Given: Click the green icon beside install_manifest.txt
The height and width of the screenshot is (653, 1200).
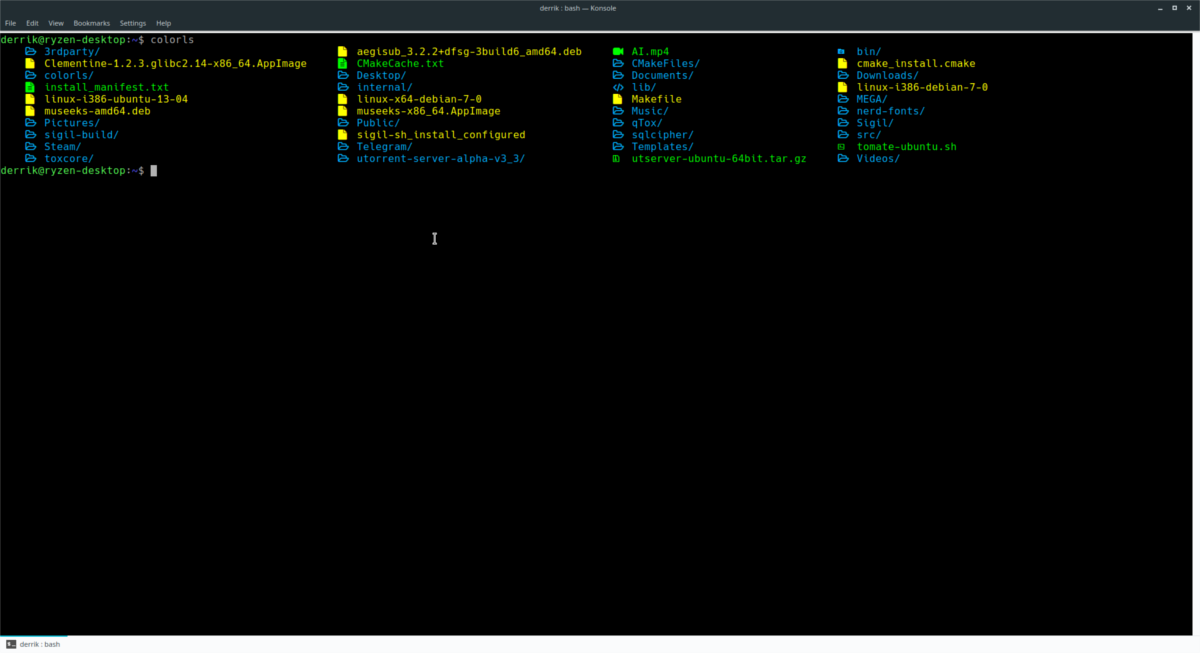Looking at the screenshot, I should pos(30,87).
